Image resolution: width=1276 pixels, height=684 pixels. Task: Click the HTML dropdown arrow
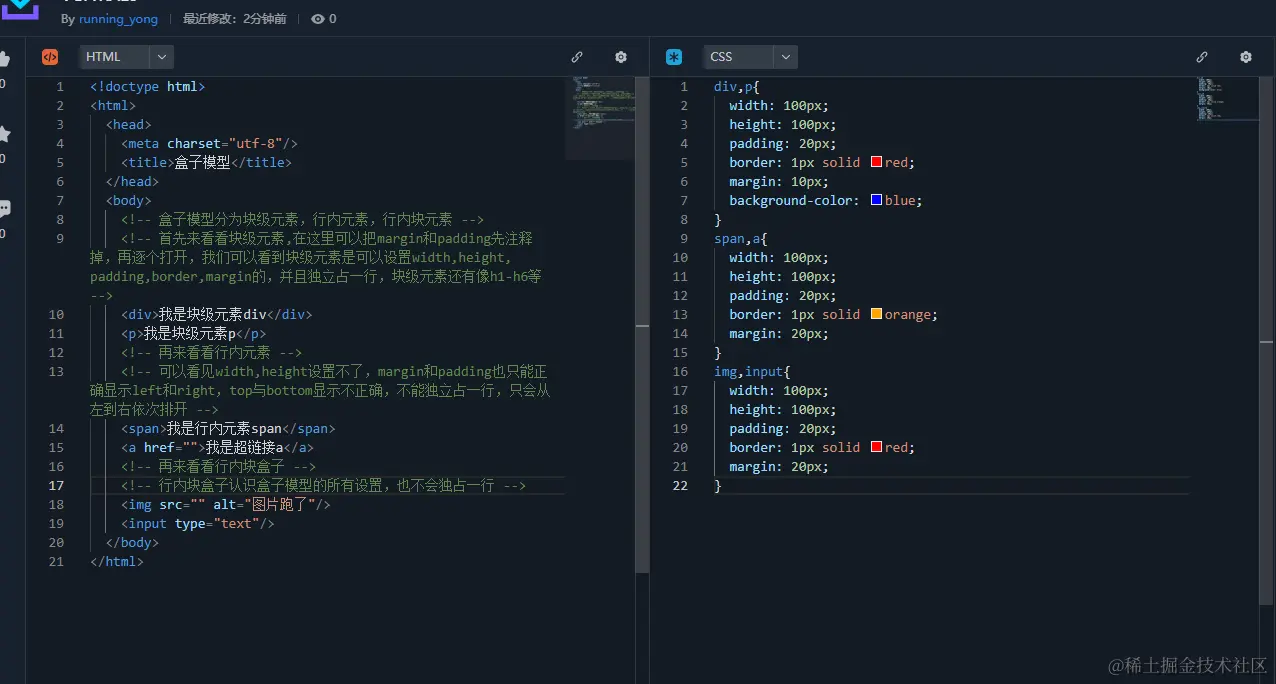[162, 57]
